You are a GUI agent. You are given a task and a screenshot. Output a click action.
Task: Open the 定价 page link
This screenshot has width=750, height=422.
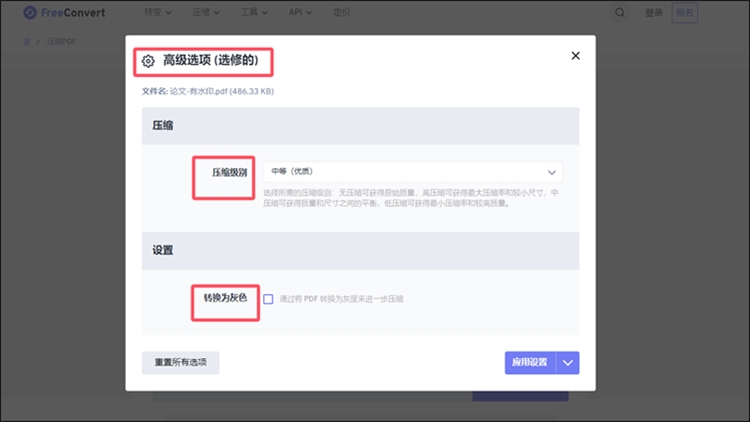click(x=342, y=12)
